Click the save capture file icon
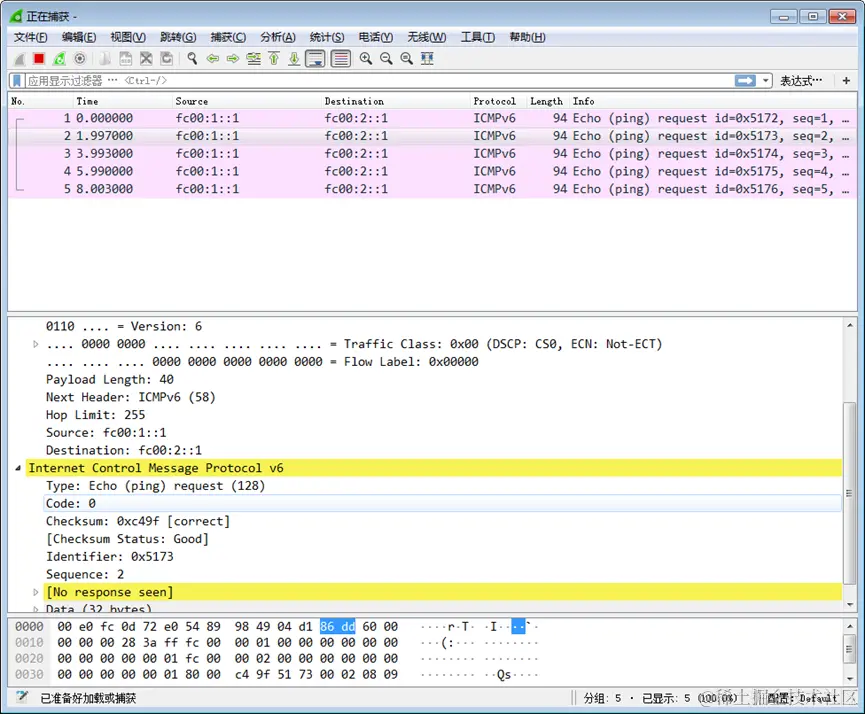The image size is (865, 714). pos(126,58)
